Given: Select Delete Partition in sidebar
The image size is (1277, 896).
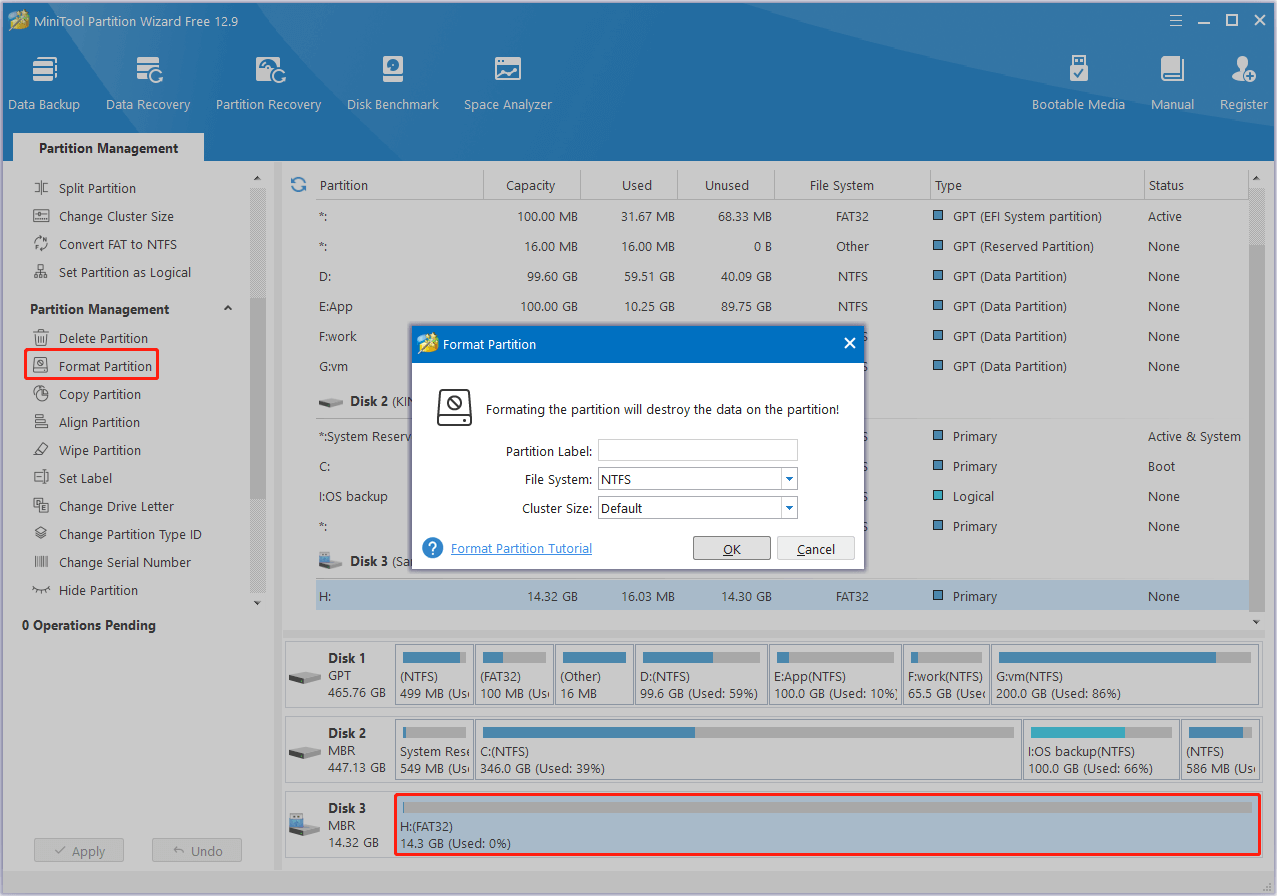Looking at the screenshot, I should (103, 339).
